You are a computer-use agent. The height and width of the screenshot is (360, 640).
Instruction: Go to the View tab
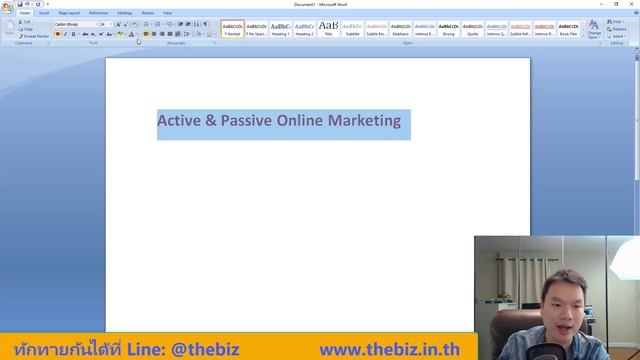pyautogui.click(x=167, y=13)
